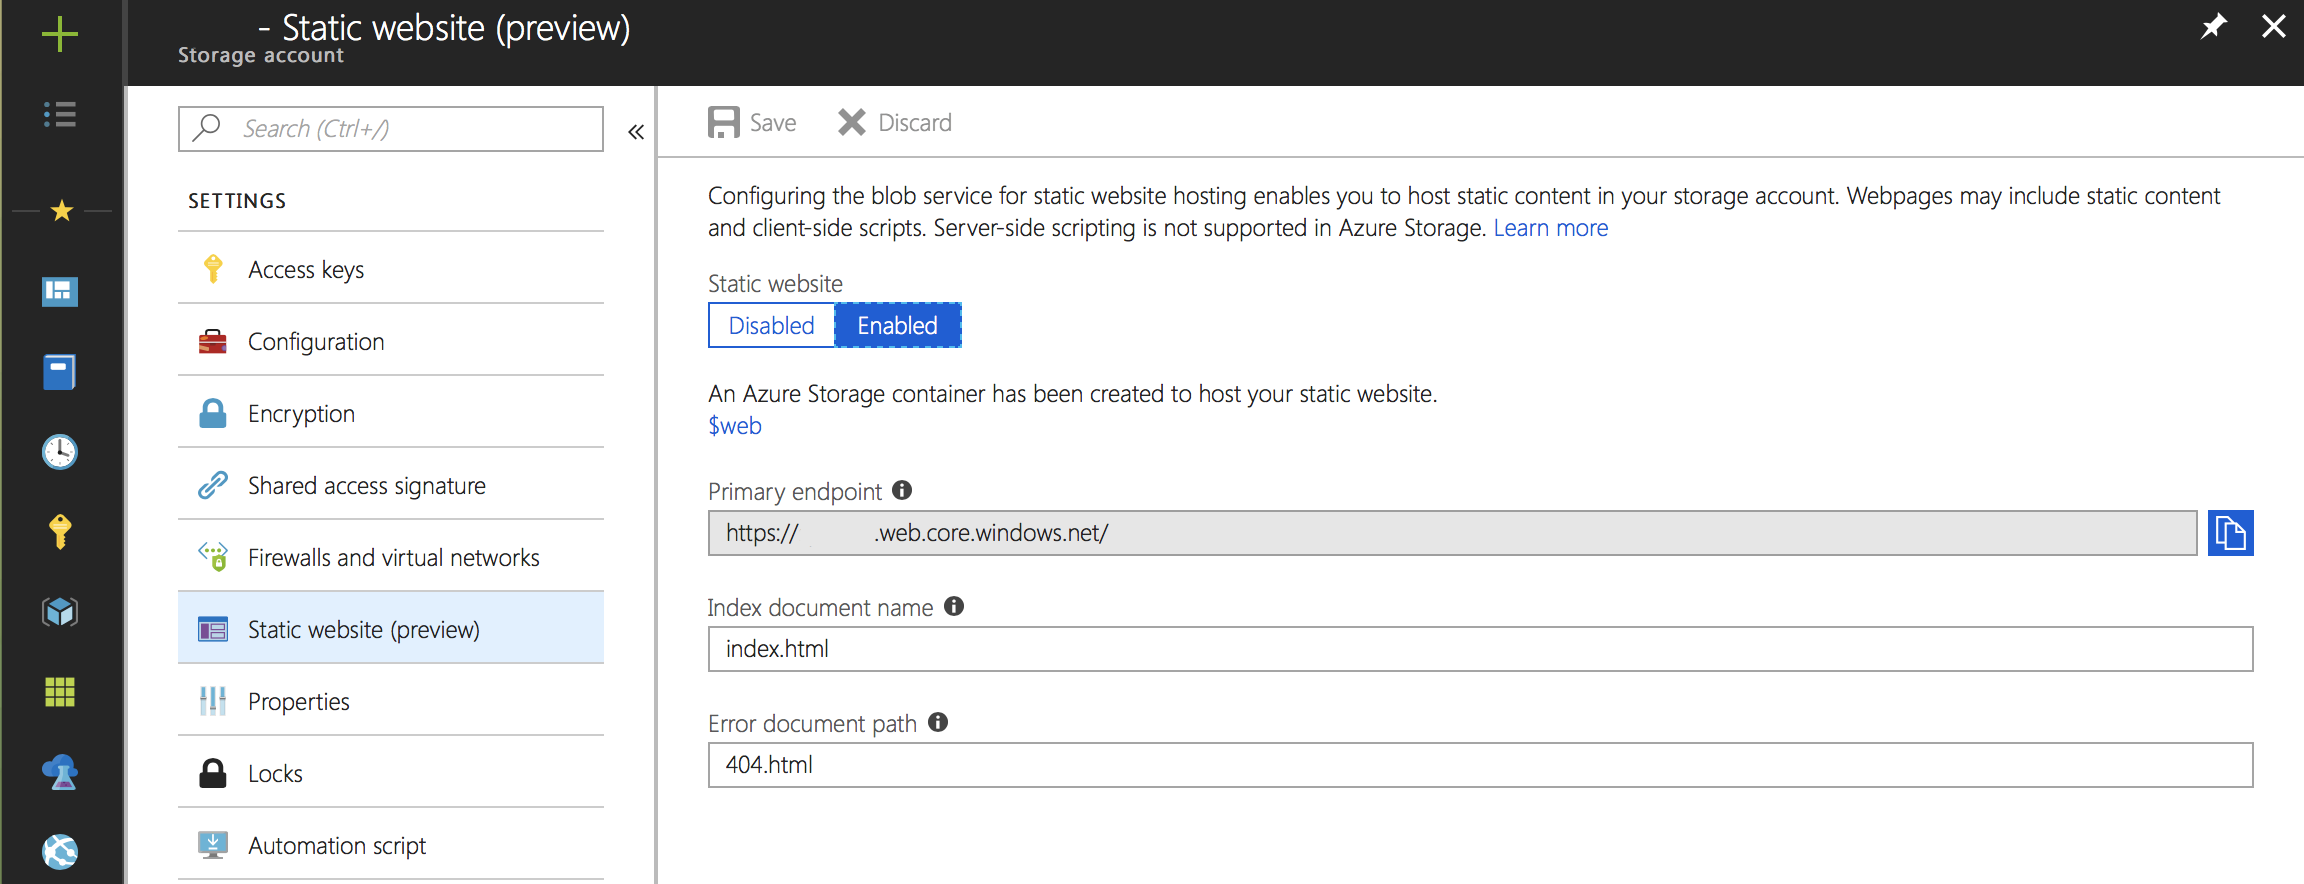Set Static website to Enabled
This screenshot has width=2304, height=884.
[x=898, y=325]
